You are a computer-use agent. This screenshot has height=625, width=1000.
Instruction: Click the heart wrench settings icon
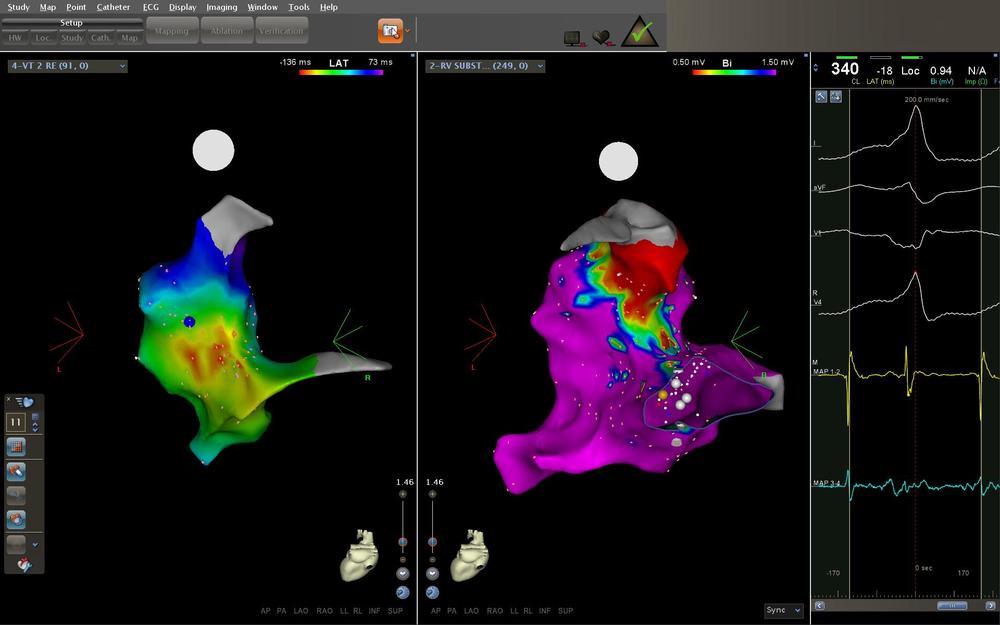pyautogui.click(x=24, y=565)
